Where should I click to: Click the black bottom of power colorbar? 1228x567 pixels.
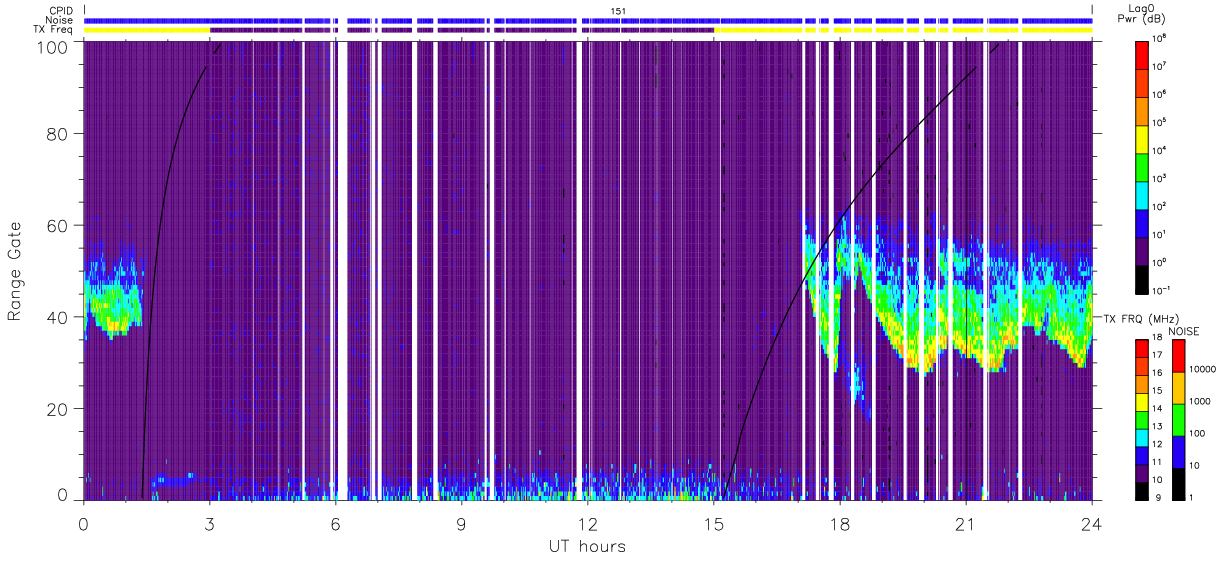[1142, 278]
